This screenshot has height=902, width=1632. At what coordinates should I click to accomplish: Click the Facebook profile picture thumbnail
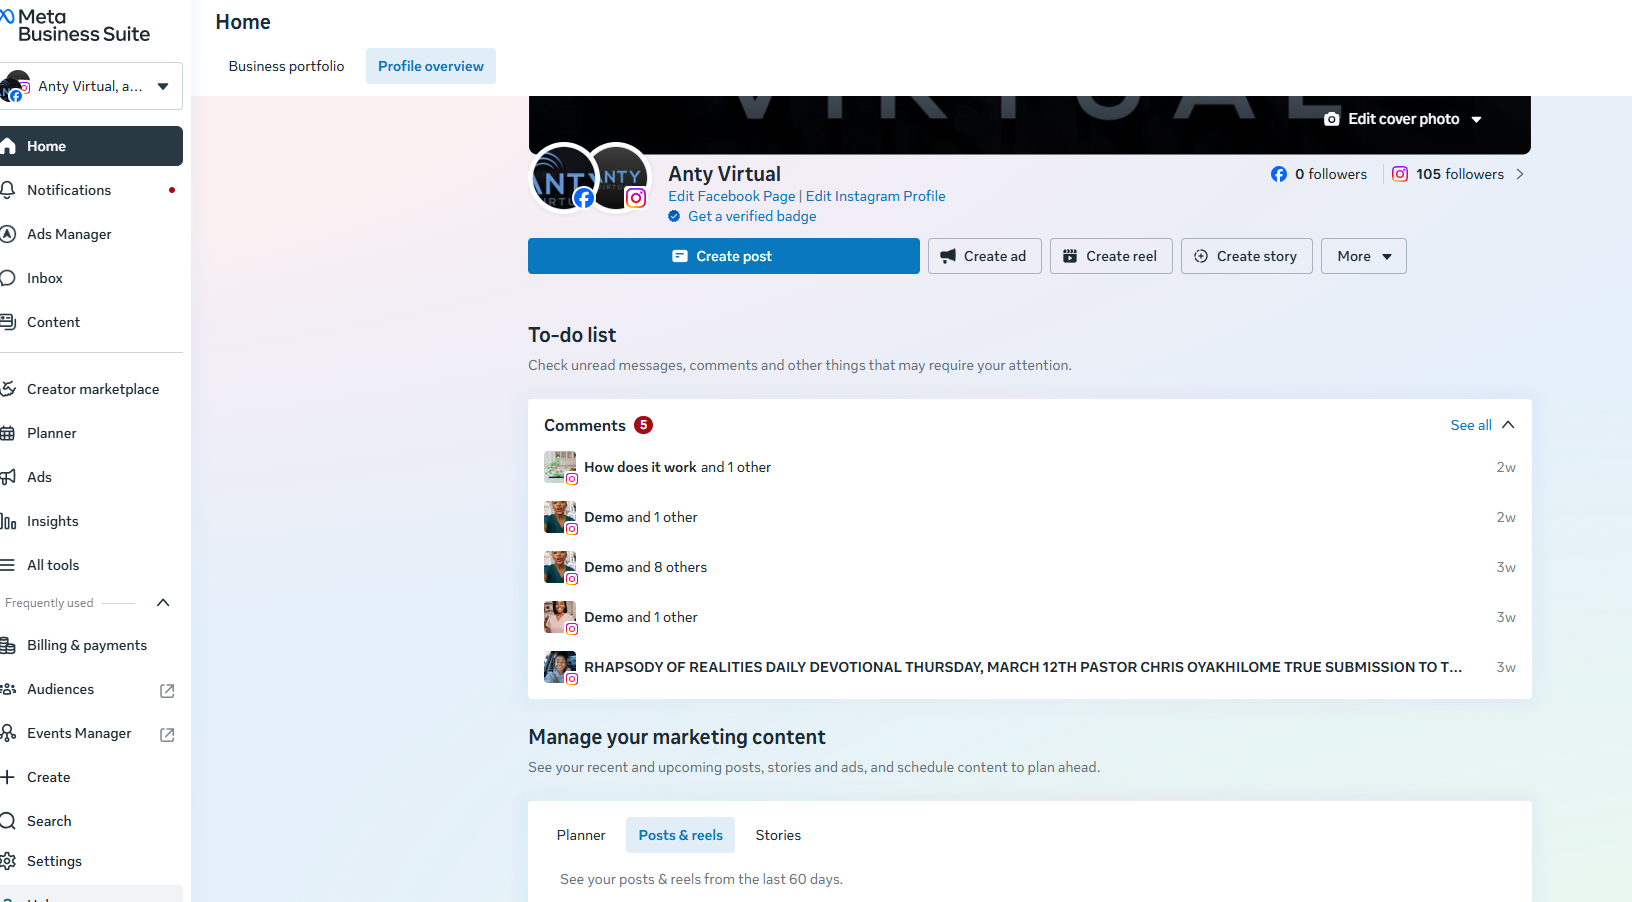pos(562,177)
